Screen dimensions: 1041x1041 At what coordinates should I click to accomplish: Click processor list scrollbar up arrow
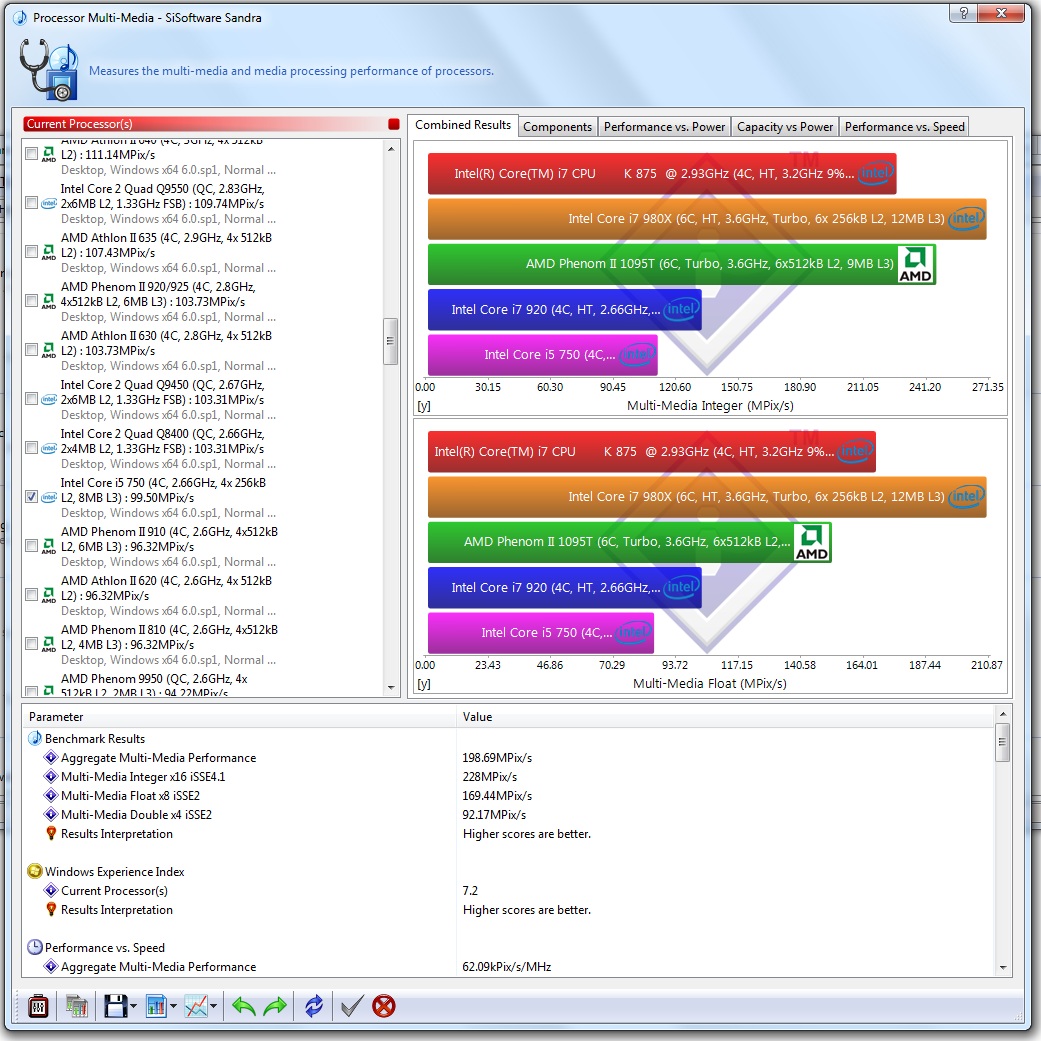pos(391,149)
